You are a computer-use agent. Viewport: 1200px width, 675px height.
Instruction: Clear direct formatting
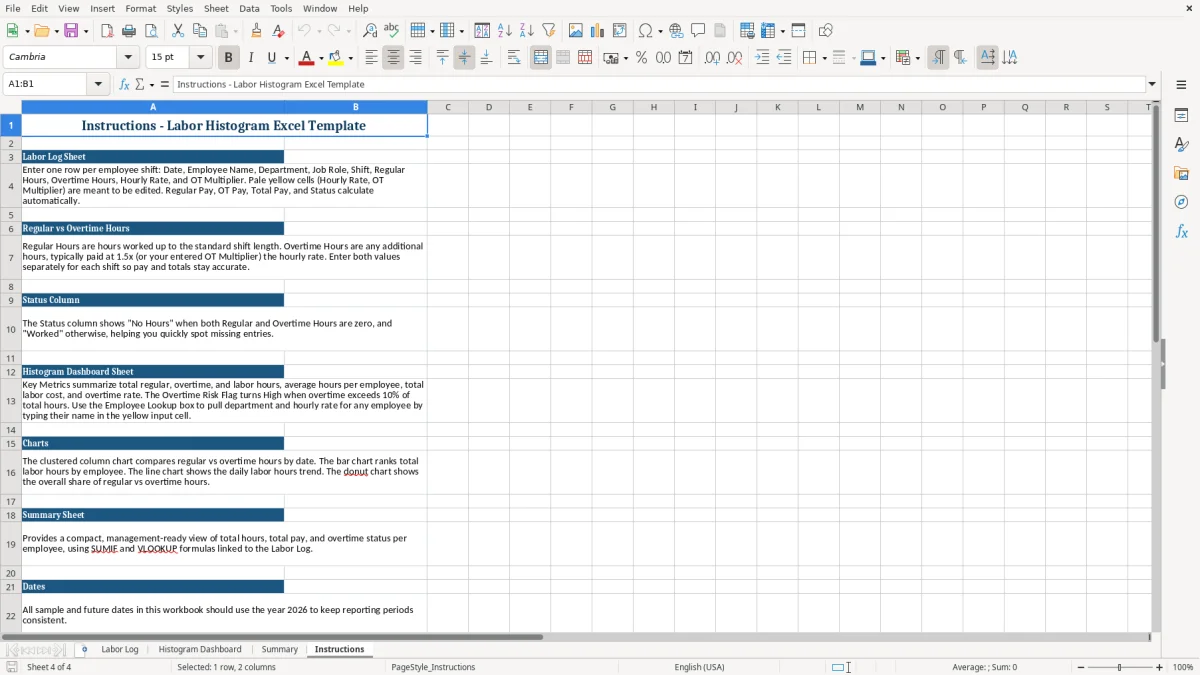278,31
